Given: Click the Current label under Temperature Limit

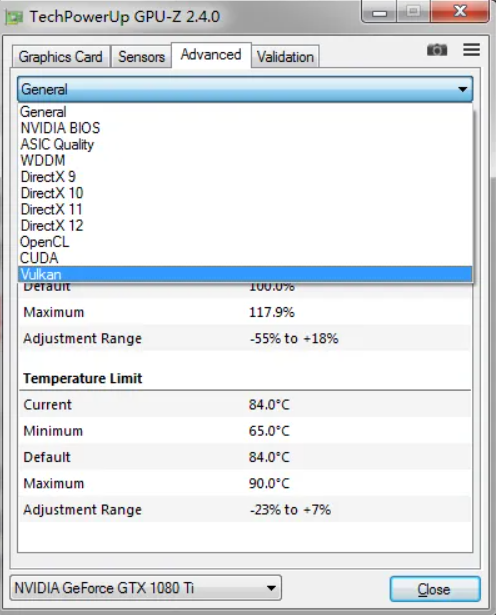Looking at the screenshot, I should [47, 405].
